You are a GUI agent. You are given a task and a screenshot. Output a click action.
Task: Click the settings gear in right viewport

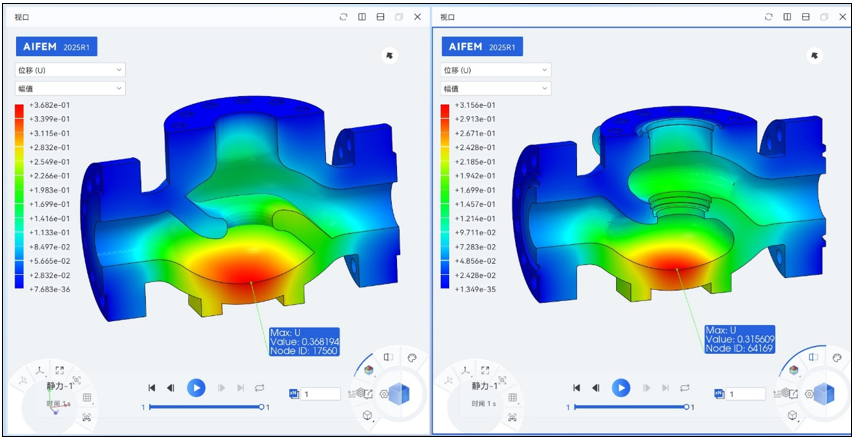pyautogui.click(x=807, y=394)
